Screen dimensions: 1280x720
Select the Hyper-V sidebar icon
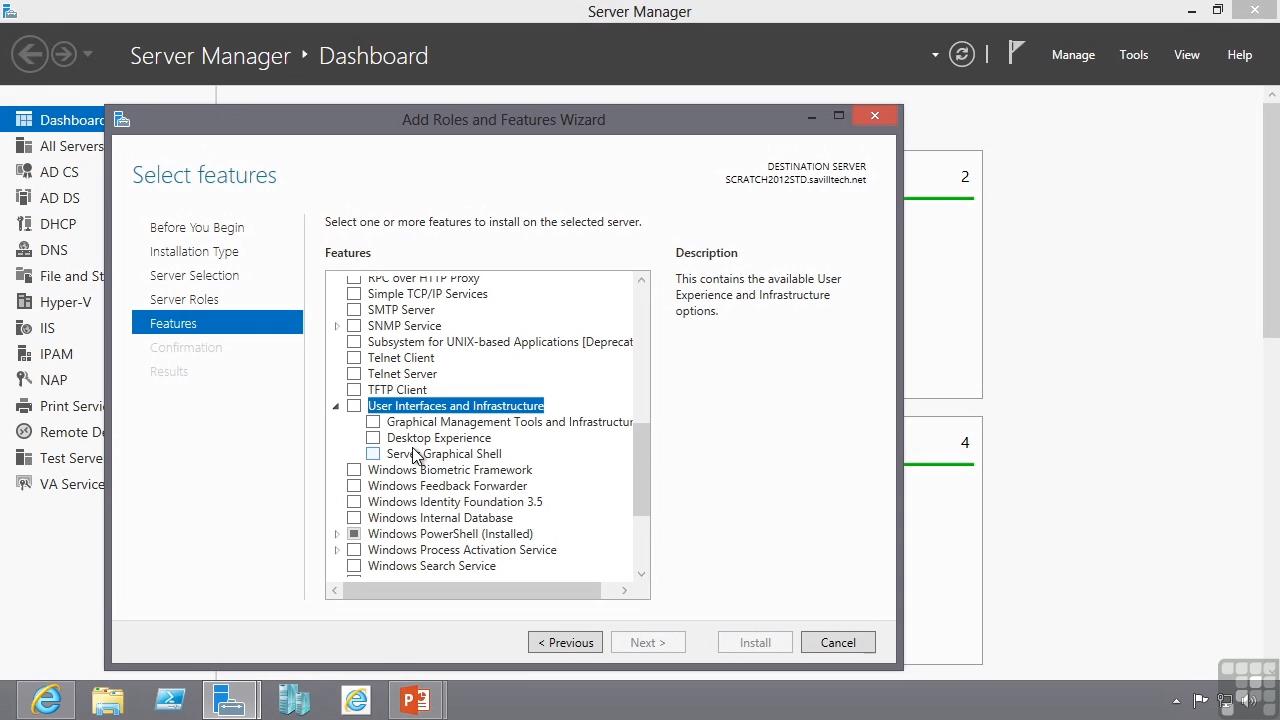[x=24, y=302]
